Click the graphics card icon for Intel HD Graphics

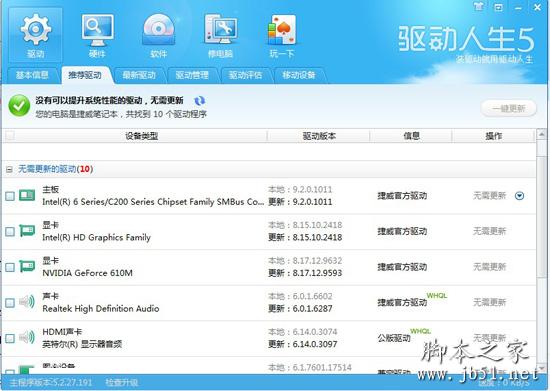point(27,230)
